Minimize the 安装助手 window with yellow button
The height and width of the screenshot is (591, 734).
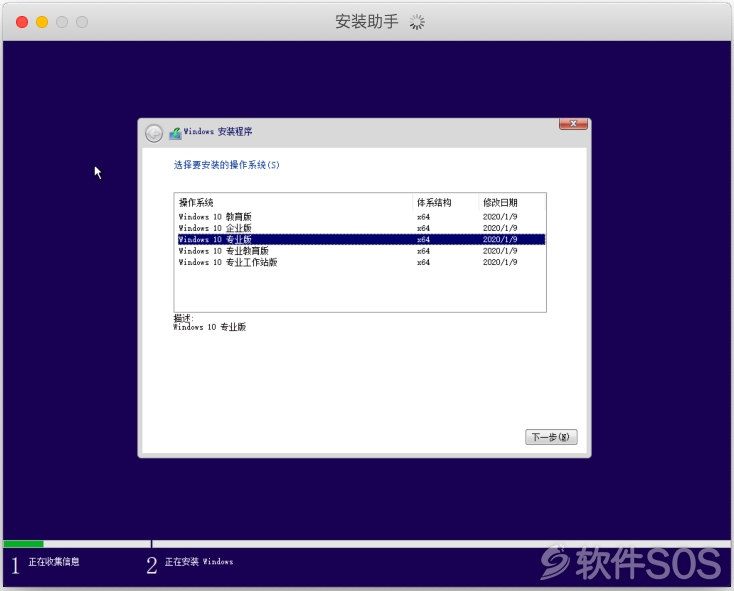pyautogui.click(x=42, y=22)
